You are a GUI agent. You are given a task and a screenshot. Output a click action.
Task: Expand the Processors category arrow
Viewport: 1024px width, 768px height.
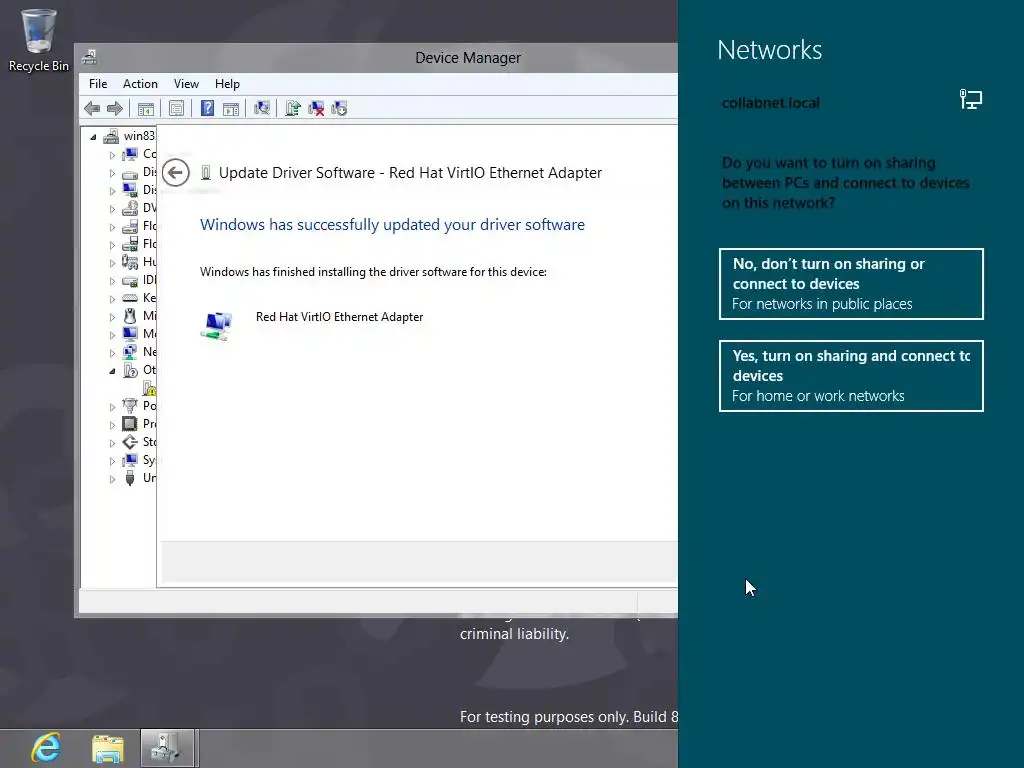112,425
